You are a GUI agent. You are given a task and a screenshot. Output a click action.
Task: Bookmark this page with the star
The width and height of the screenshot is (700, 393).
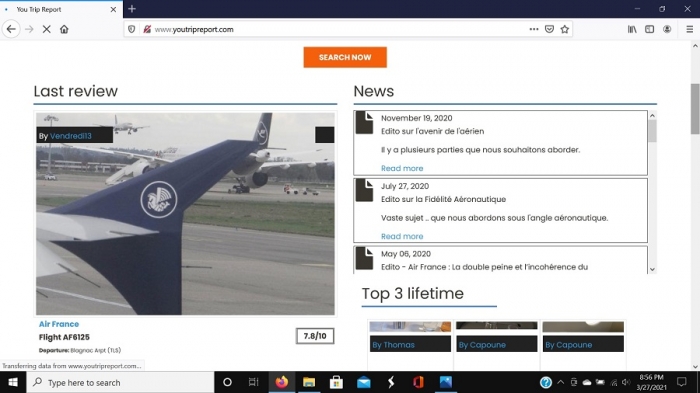point(565,29)
